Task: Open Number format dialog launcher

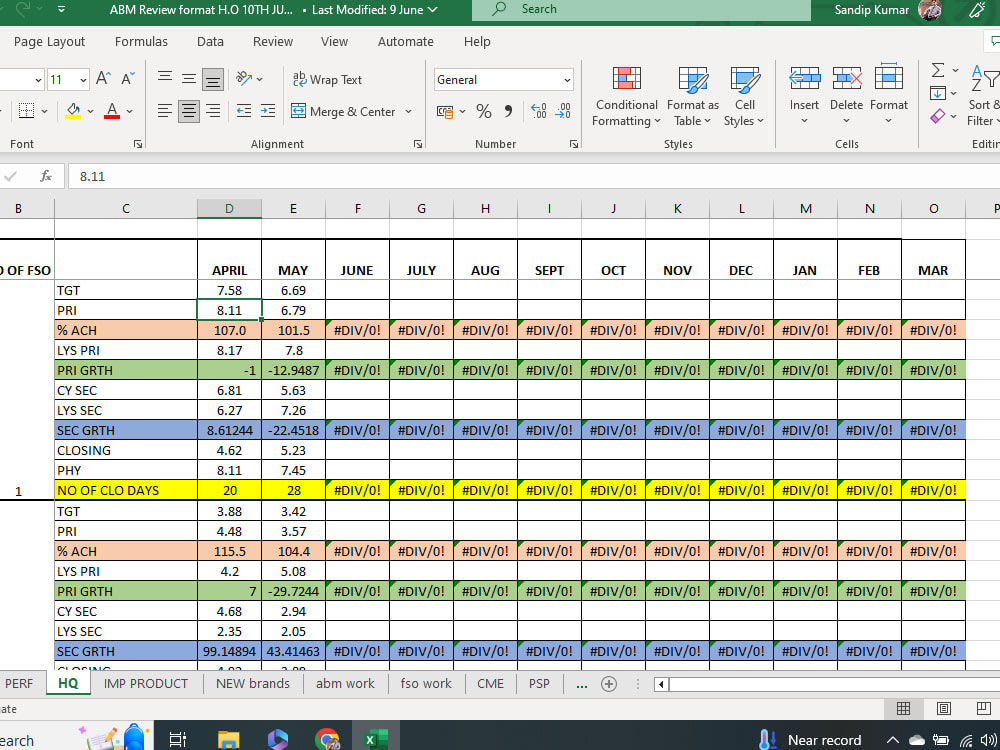Action: (x=573, y=144)
